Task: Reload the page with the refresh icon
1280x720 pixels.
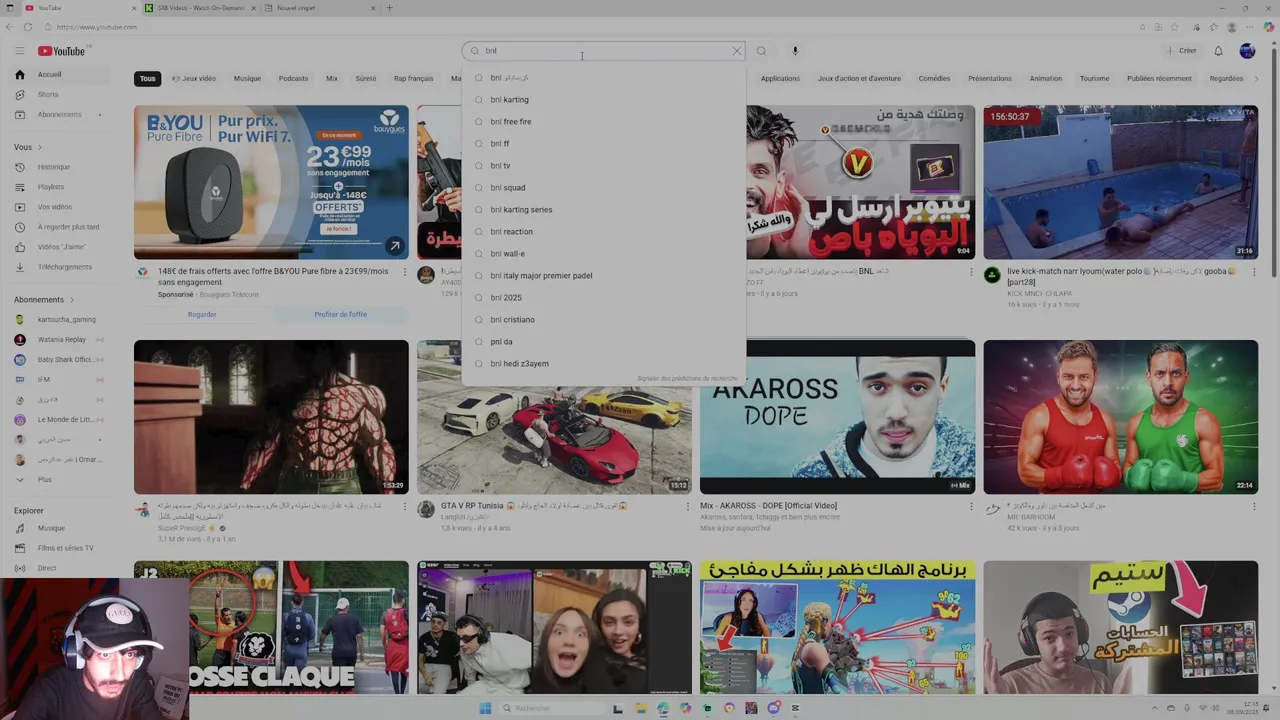Action: pos(28,27)
